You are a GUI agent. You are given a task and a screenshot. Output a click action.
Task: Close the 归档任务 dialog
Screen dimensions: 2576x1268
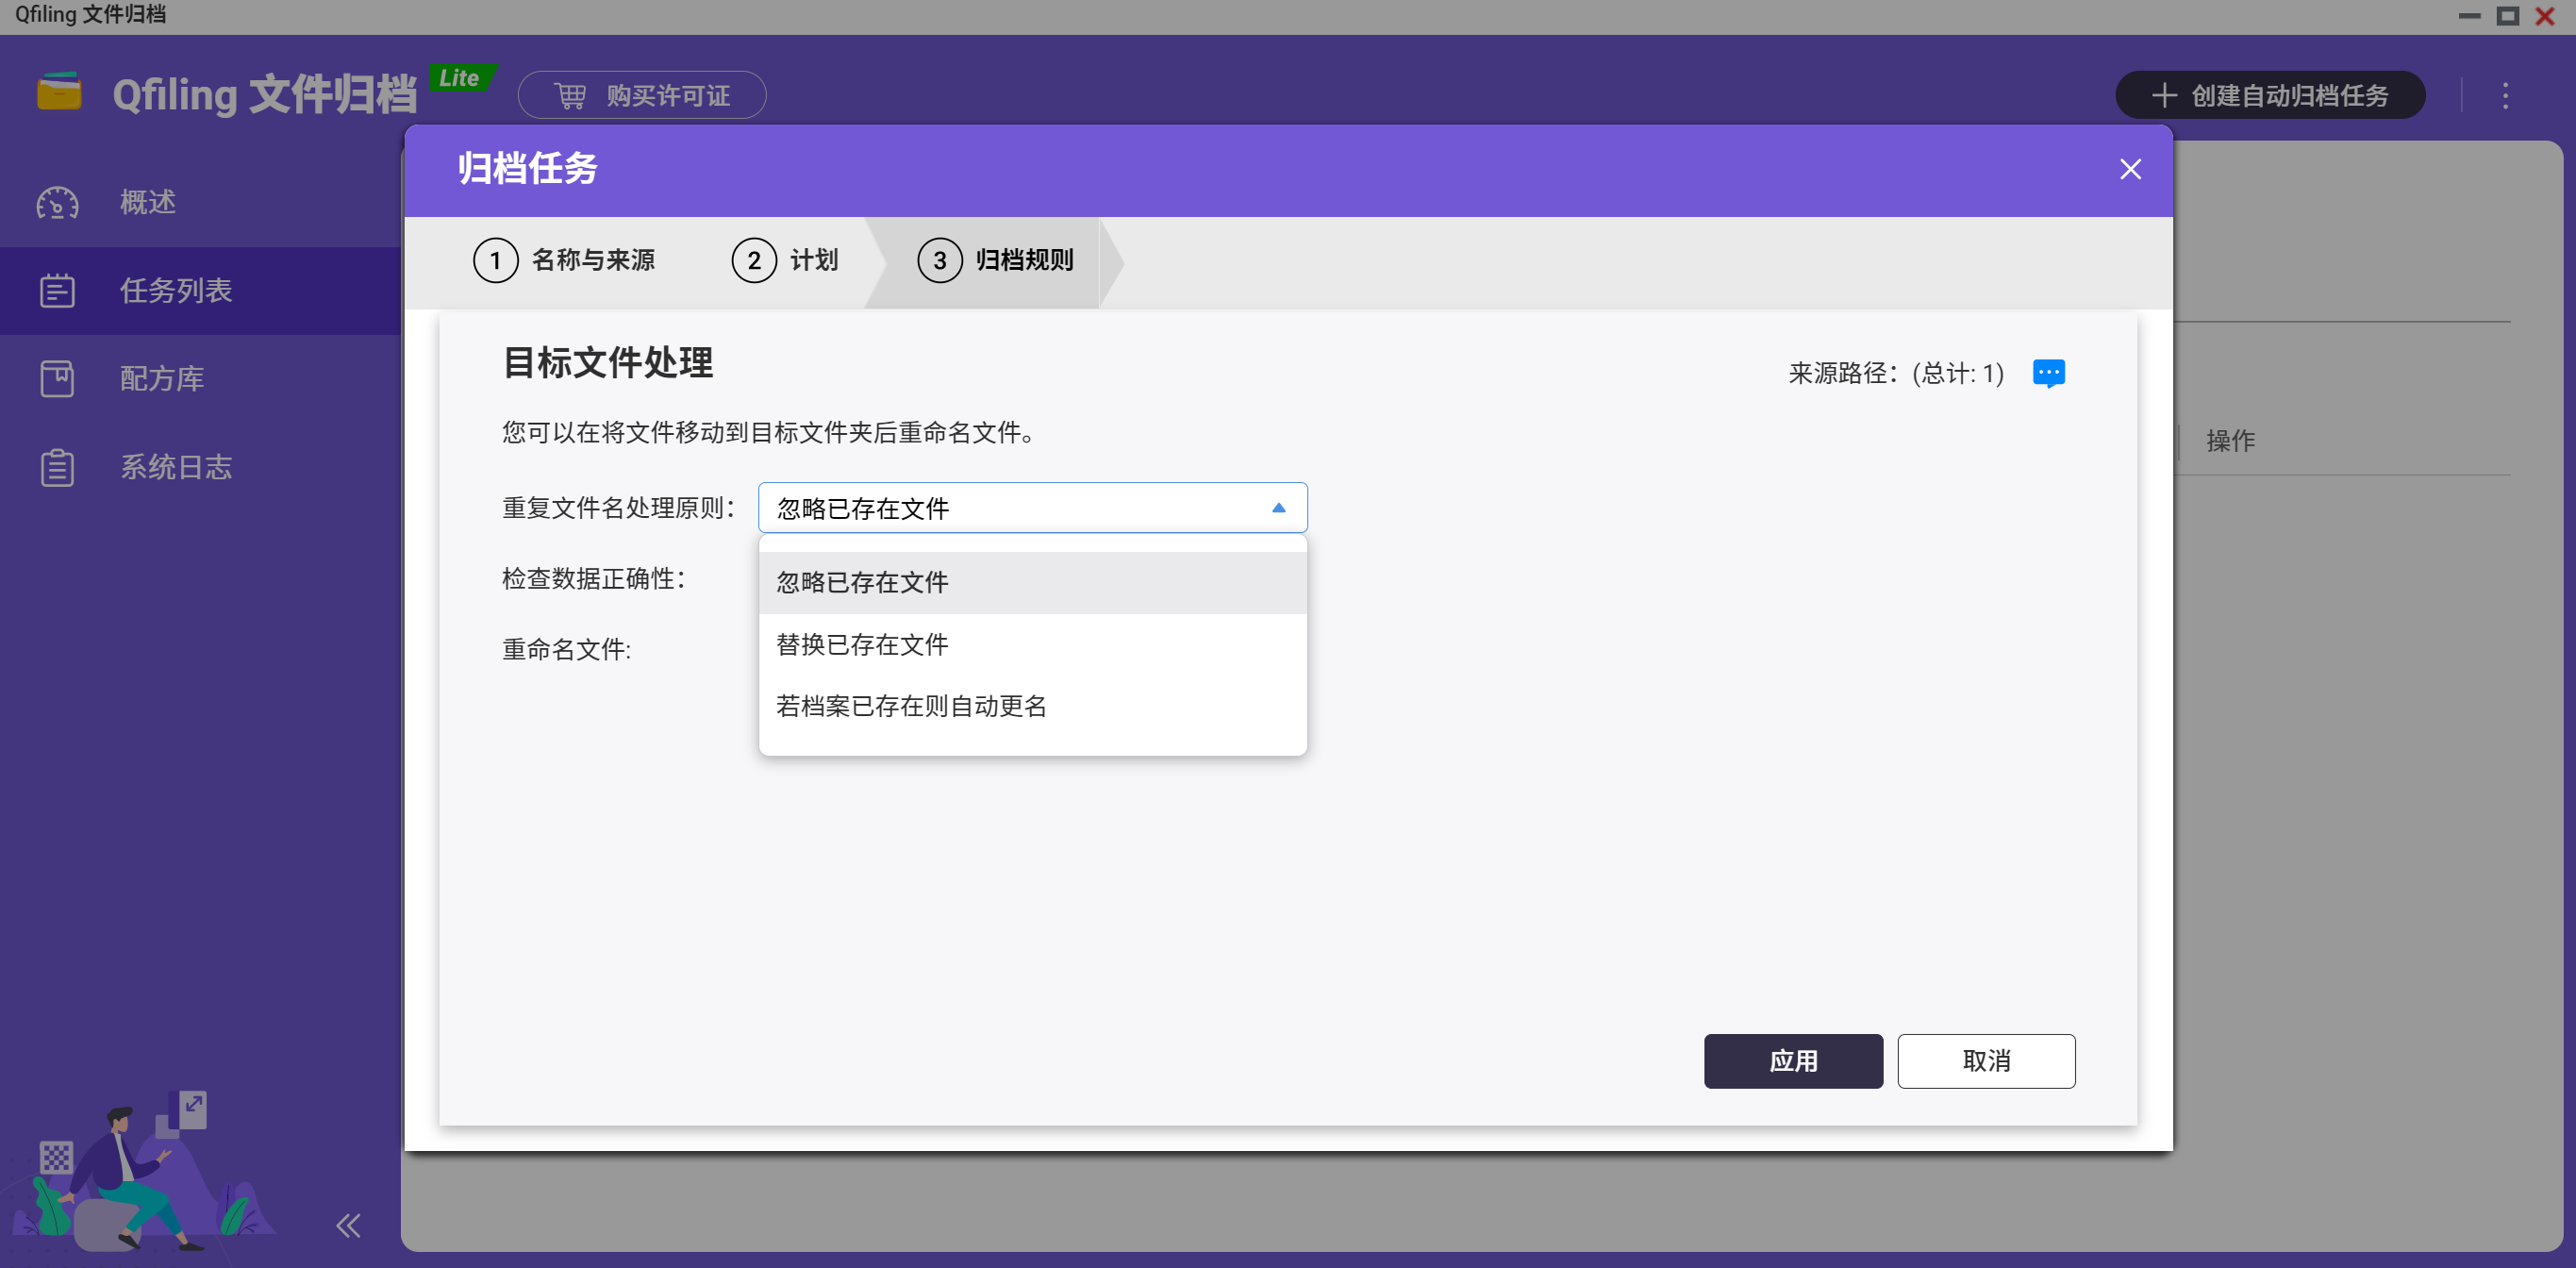(2130, 169)
